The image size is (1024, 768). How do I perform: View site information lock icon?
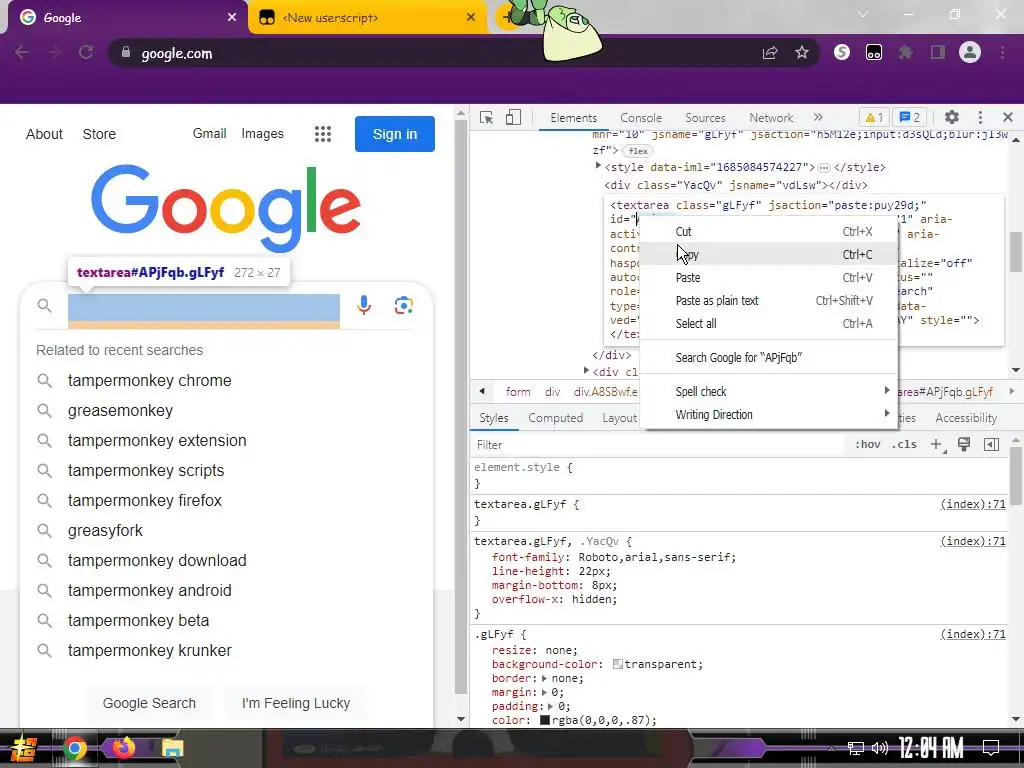[126, 53]
